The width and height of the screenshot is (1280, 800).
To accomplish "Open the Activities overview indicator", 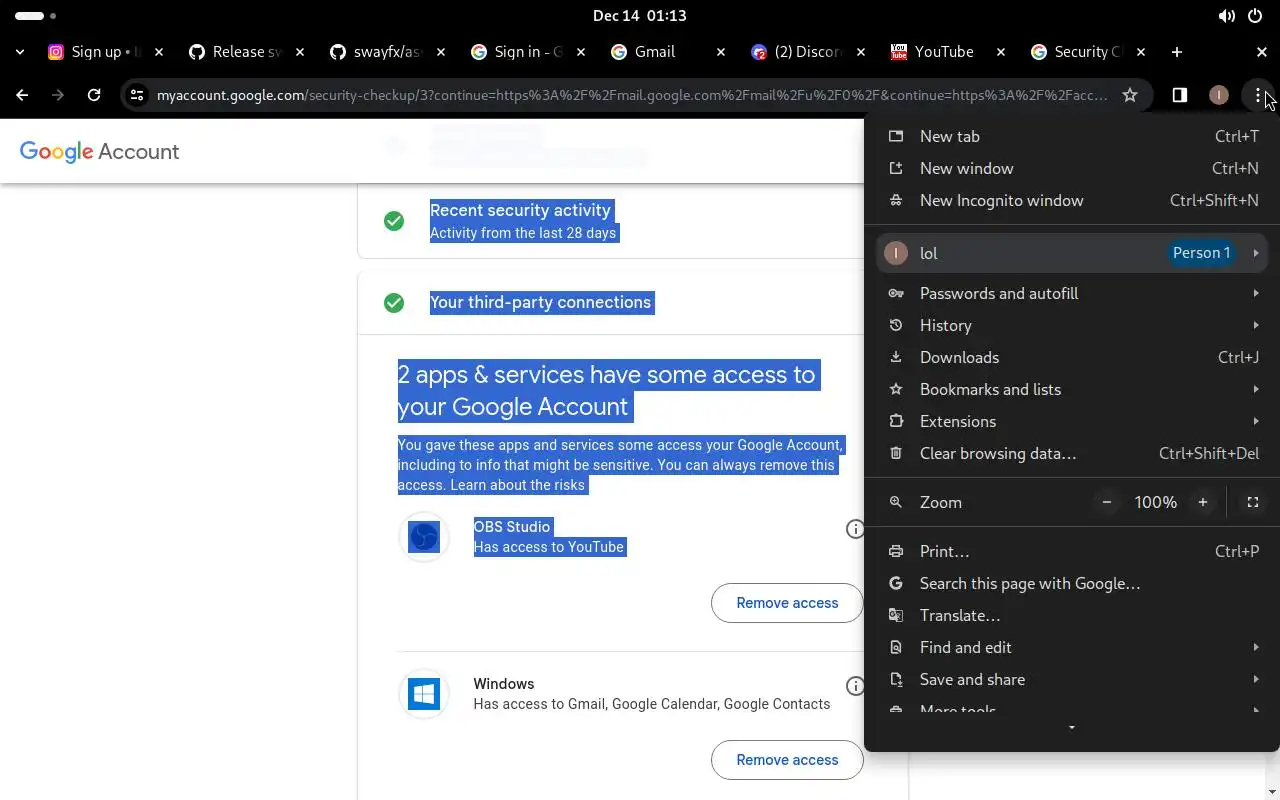I will (x=35, y=16).
